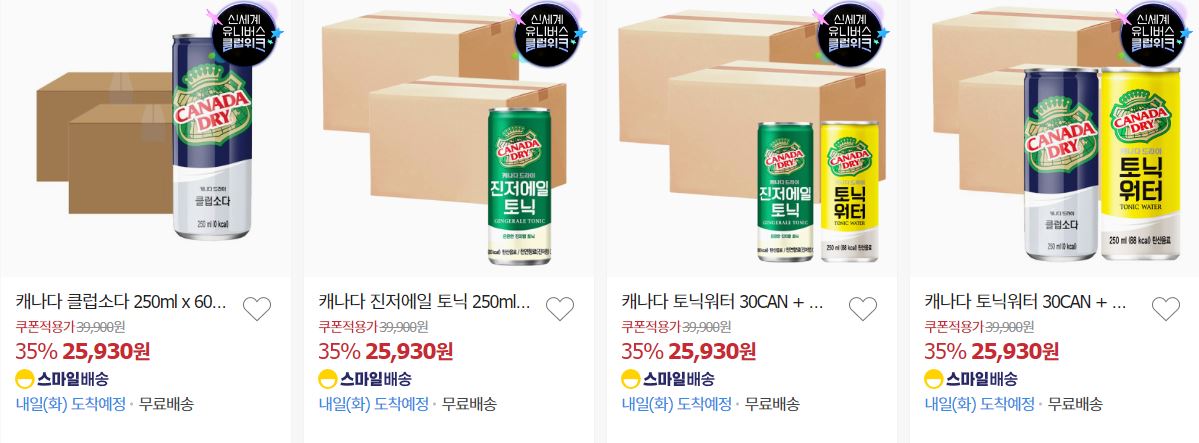Click the 클럽위크 badge on the third product image
This screenshot has width=1199, height=443.
pos(850,33)
